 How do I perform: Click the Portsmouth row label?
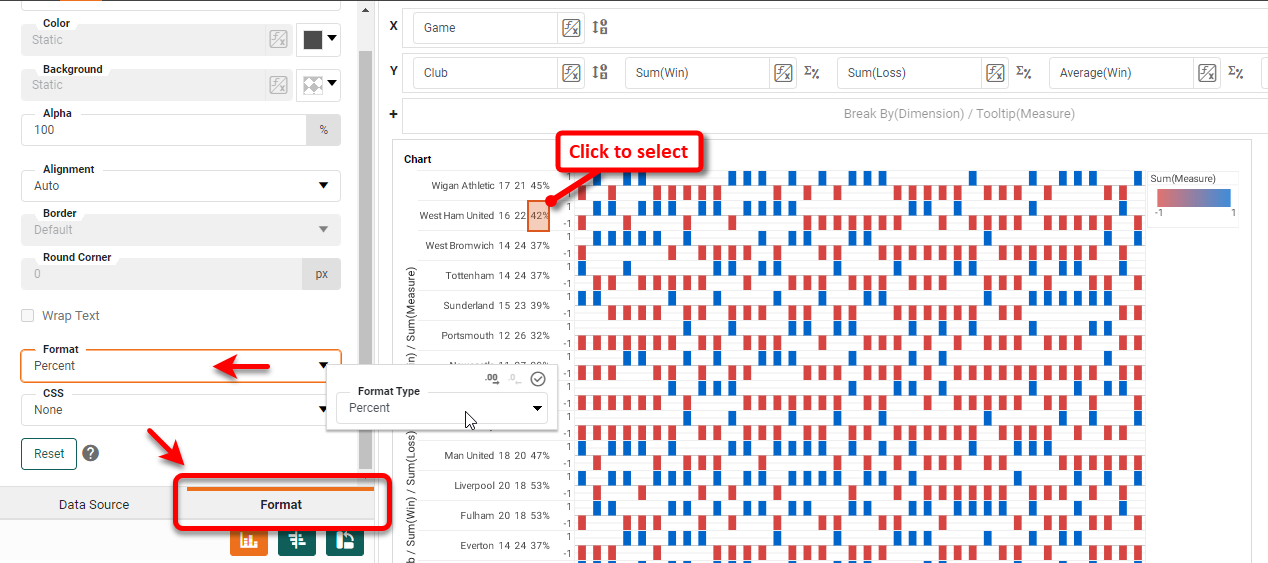pos(468,336)
